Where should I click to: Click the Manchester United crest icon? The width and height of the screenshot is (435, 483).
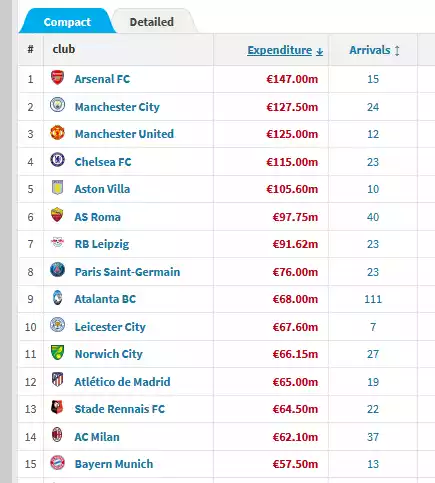tap(57, 133)
